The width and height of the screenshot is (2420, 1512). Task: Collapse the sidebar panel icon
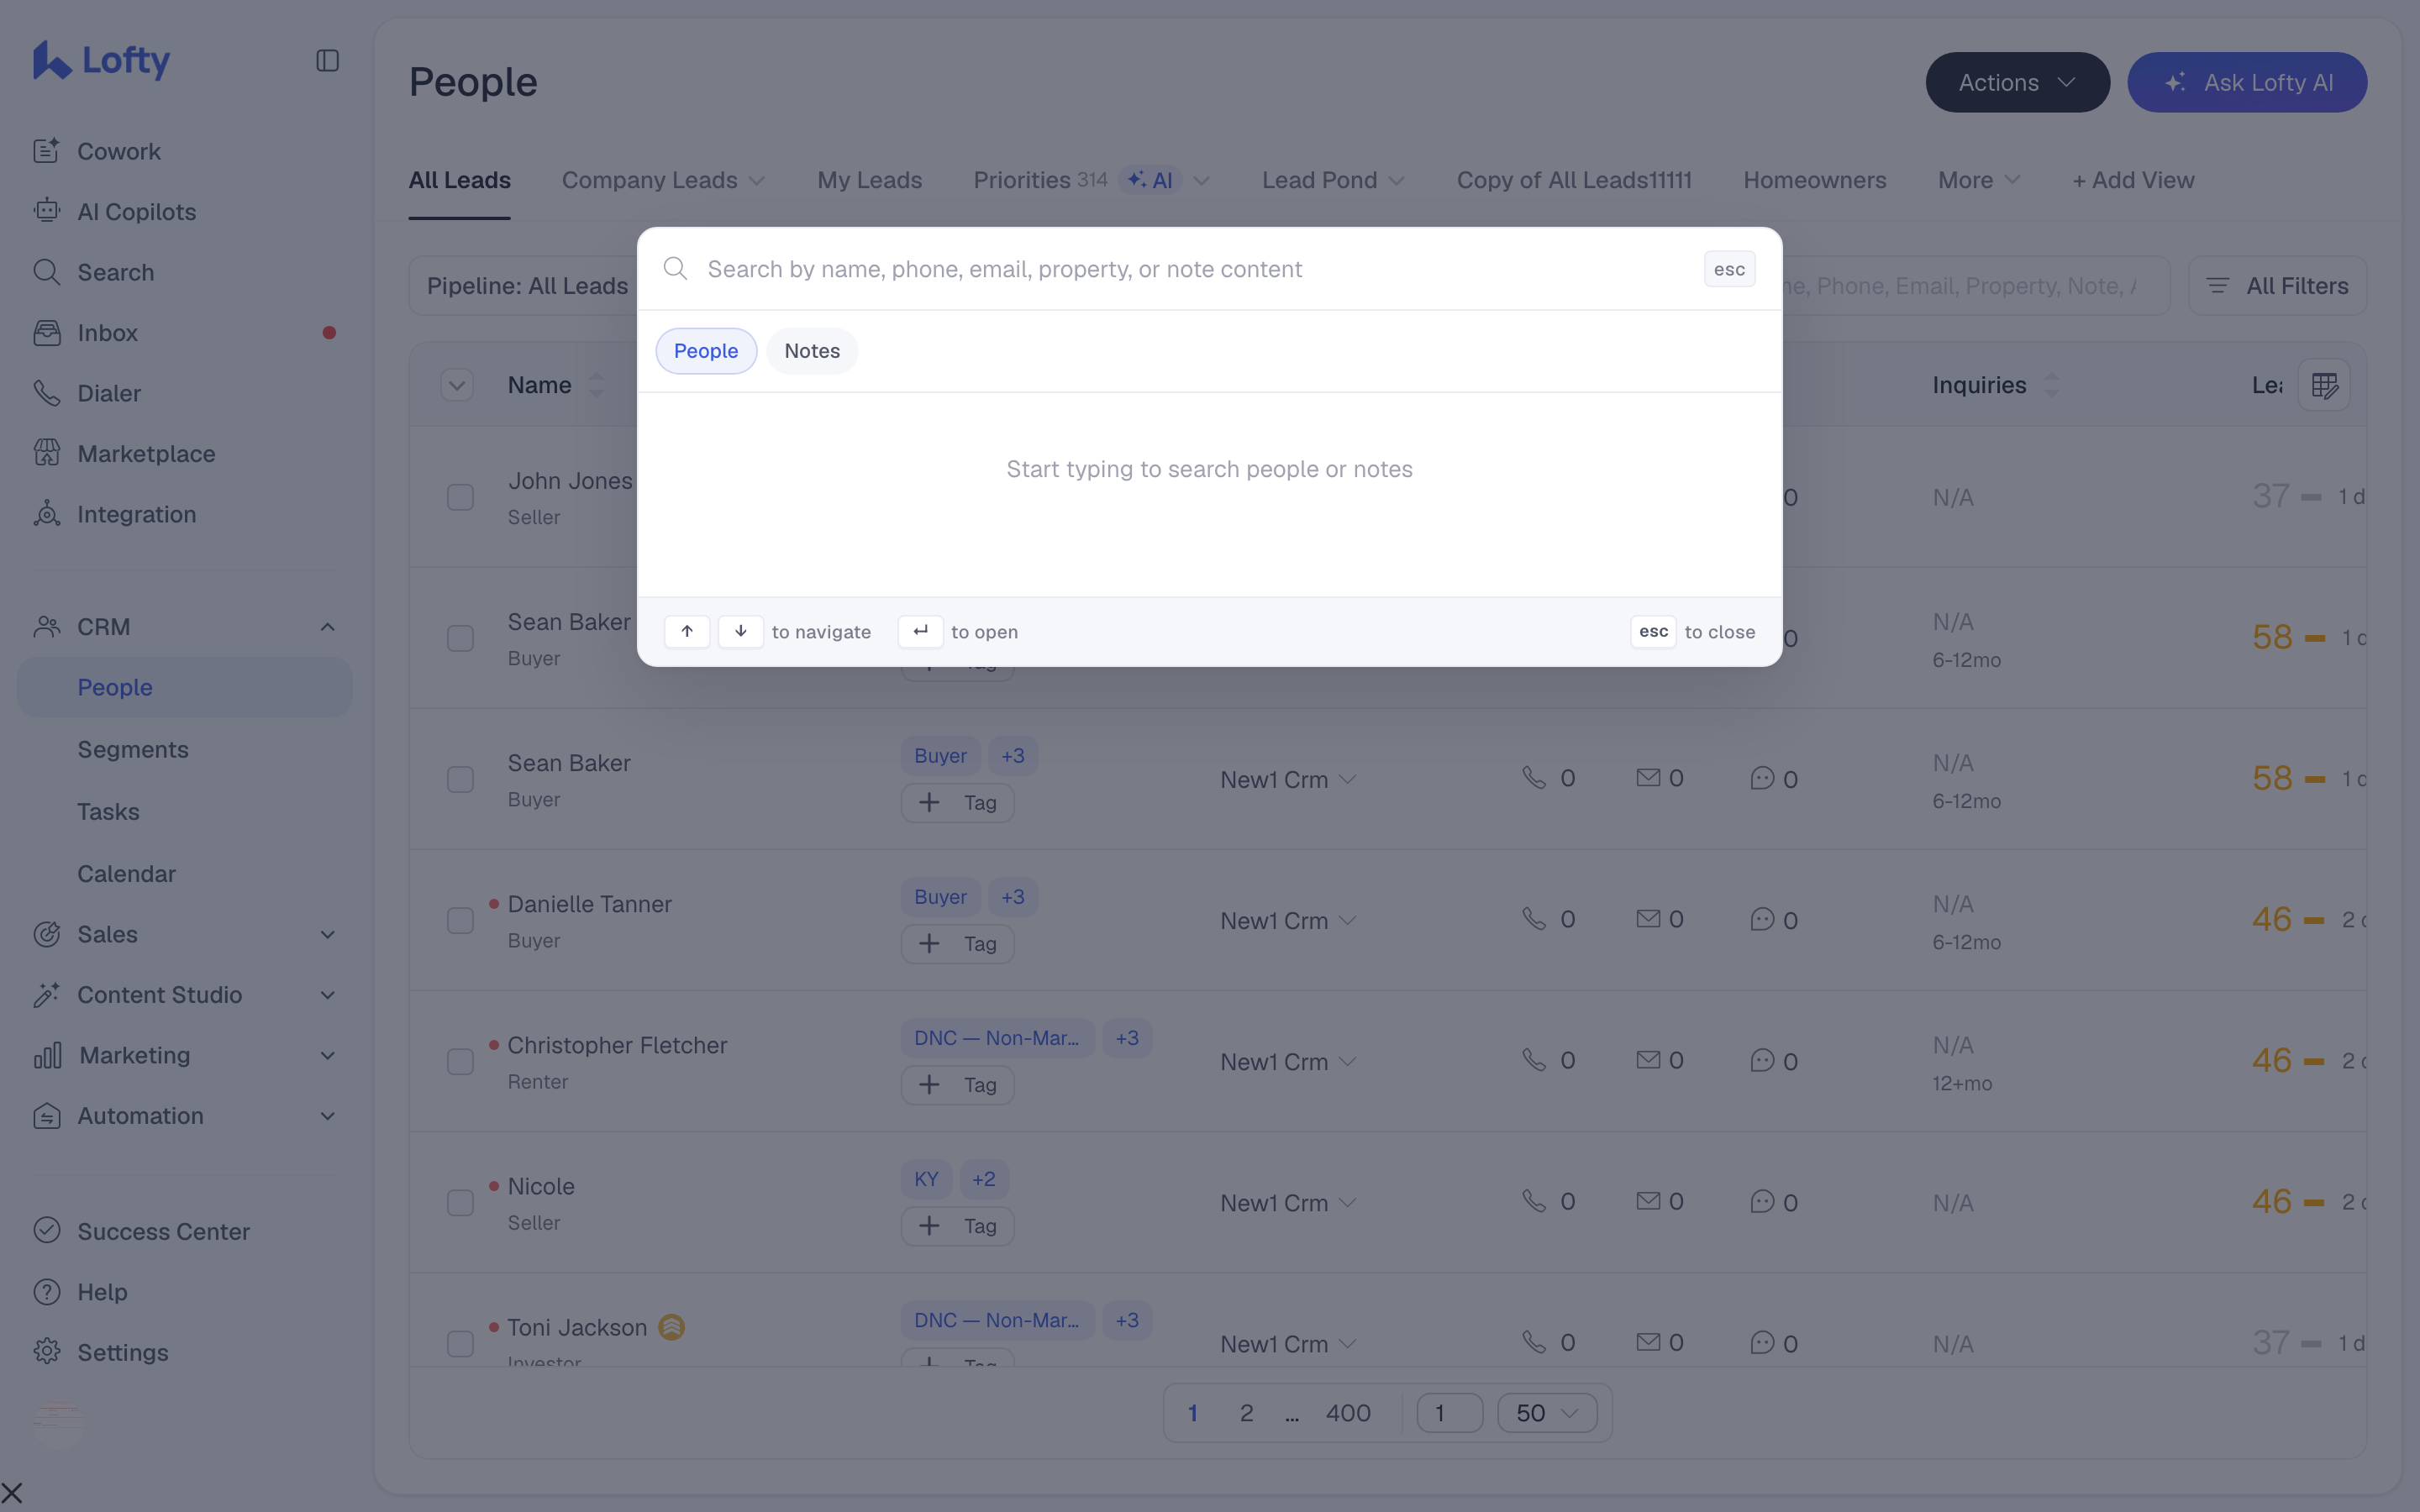pos(327,61)
